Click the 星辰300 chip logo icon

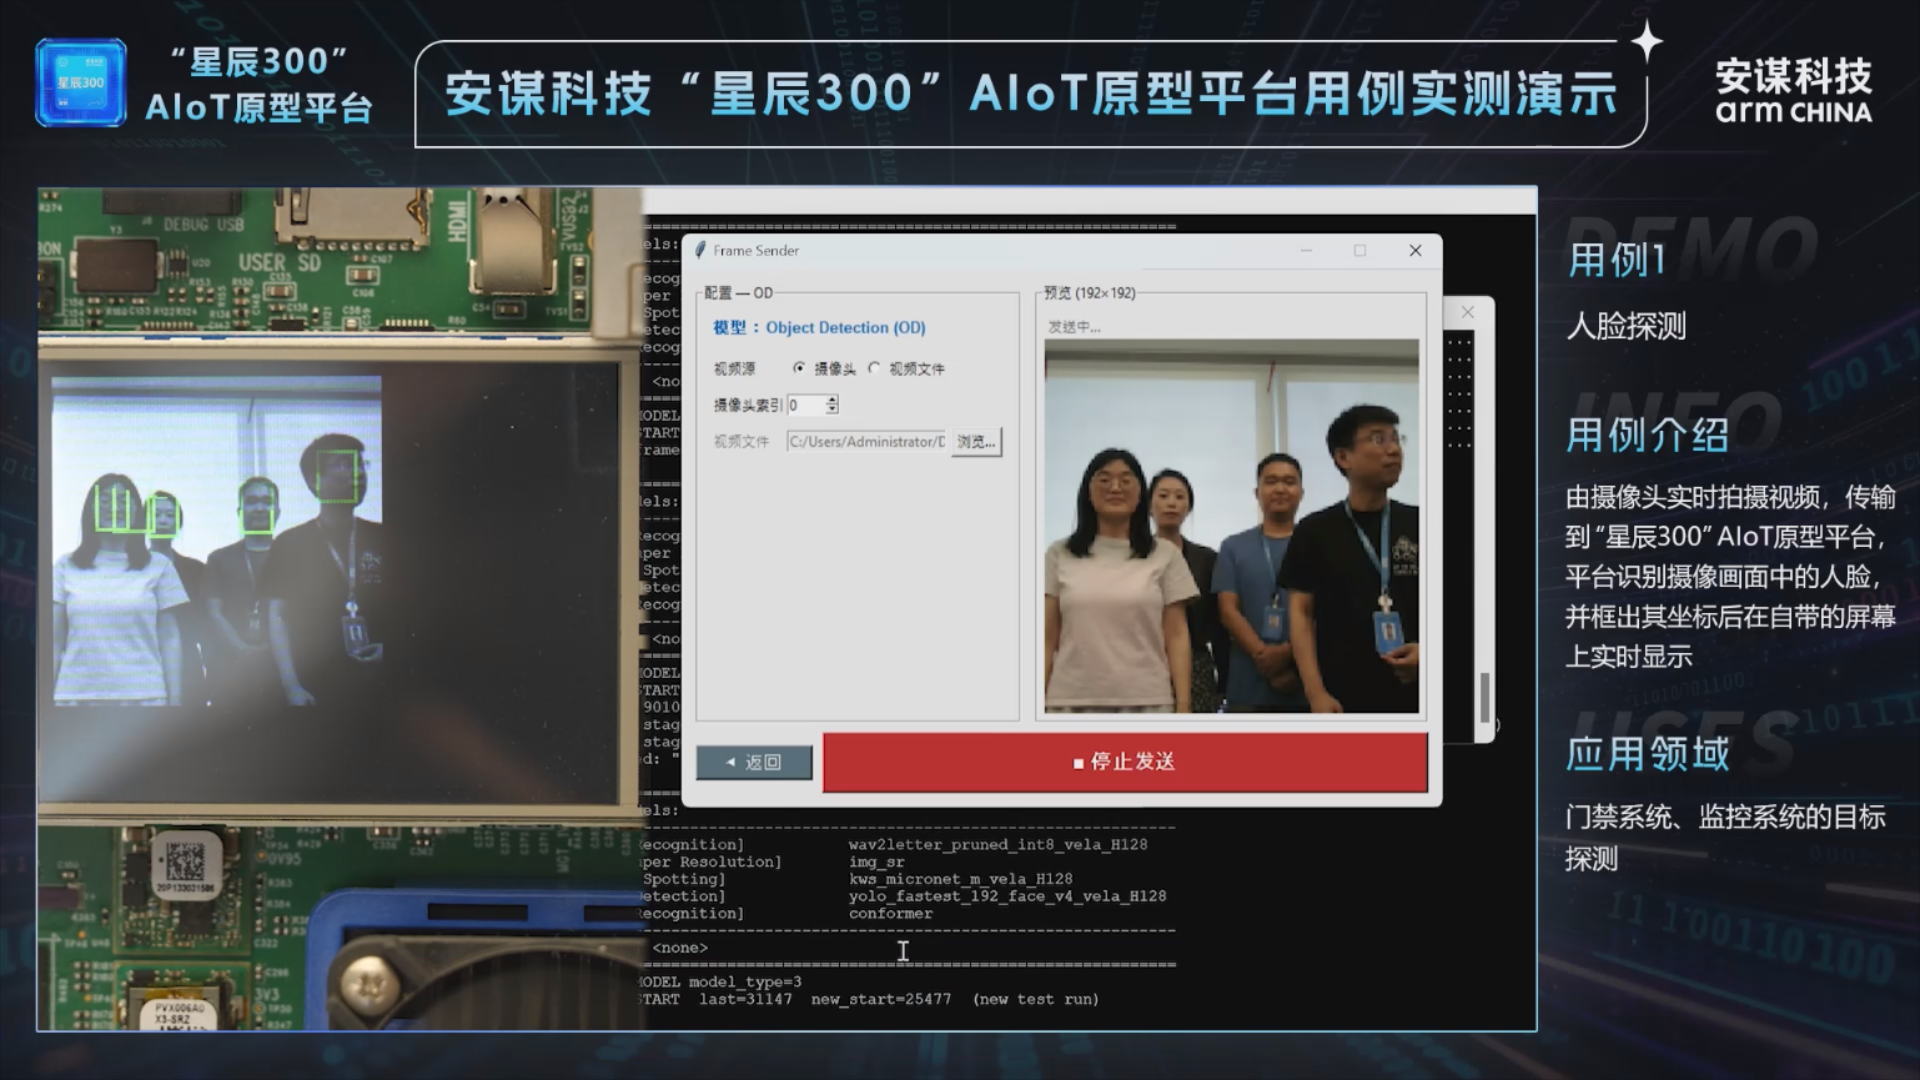(x=81, y=83)
